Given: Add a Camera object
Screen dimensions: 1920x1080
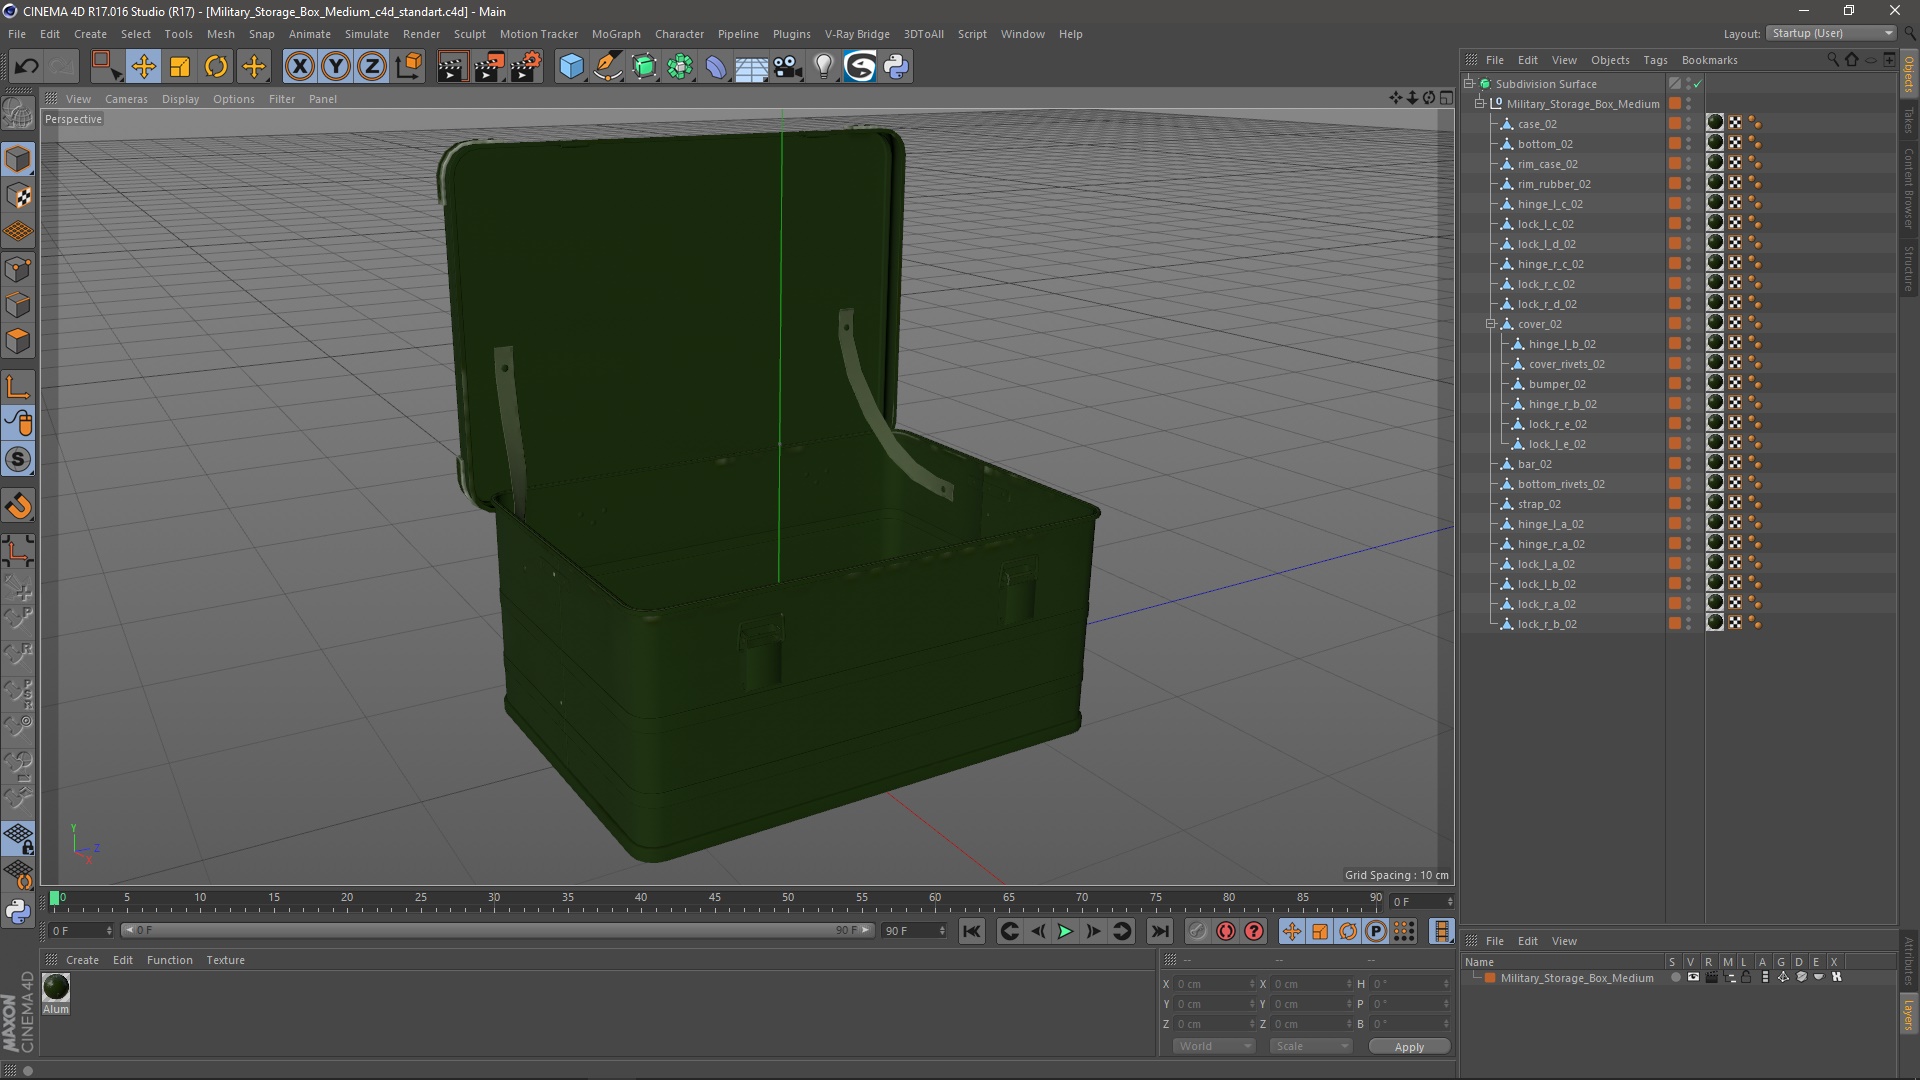Looking at the screenshot, I should pos(788,67).
